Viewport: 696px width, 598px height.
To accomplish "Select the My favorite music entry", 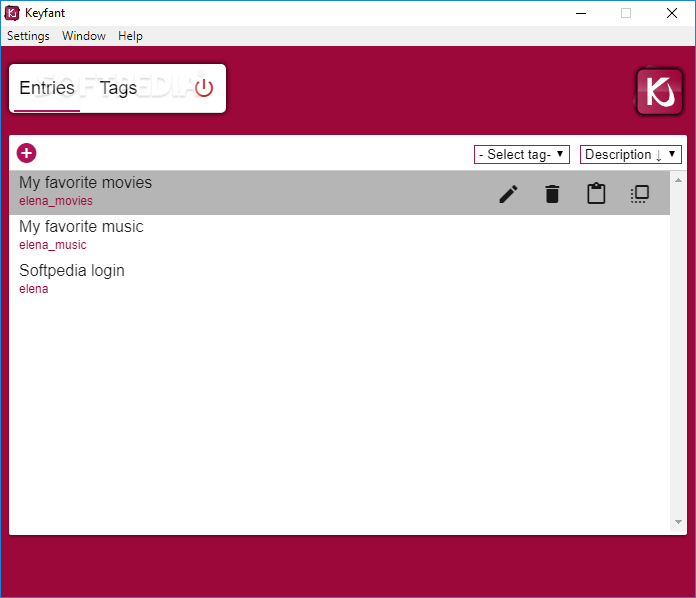I will point(340,237).
